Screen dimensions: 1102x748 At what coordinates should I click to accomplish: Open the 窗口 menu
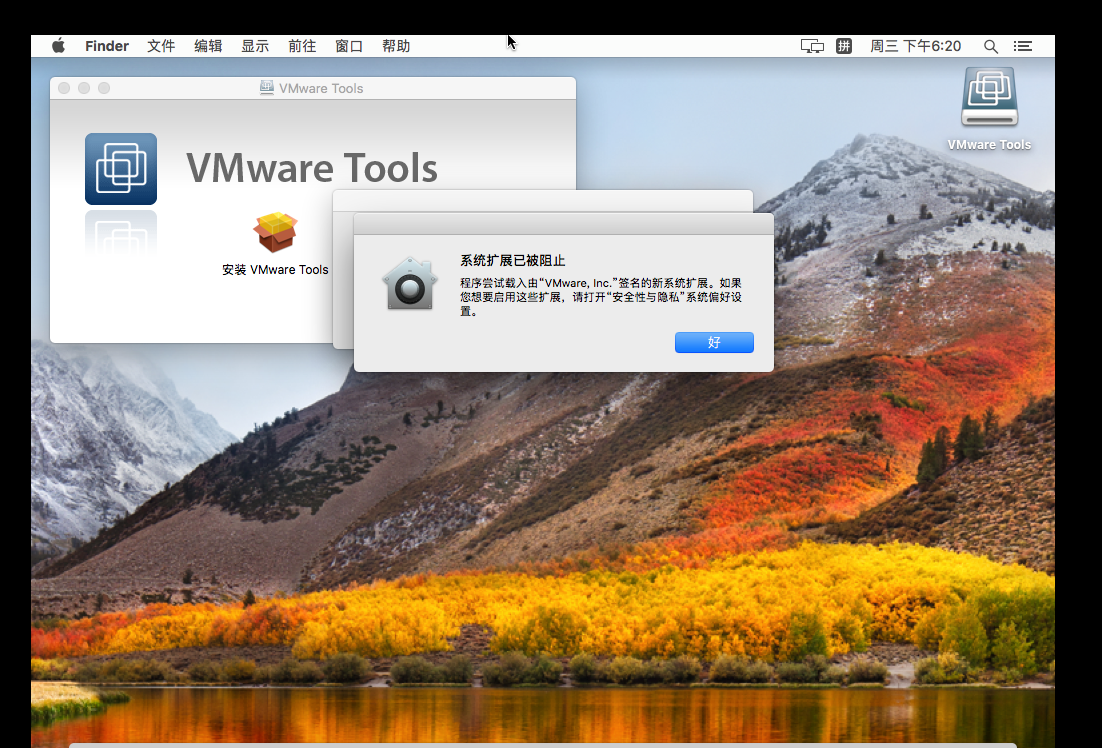coord(349,46)
